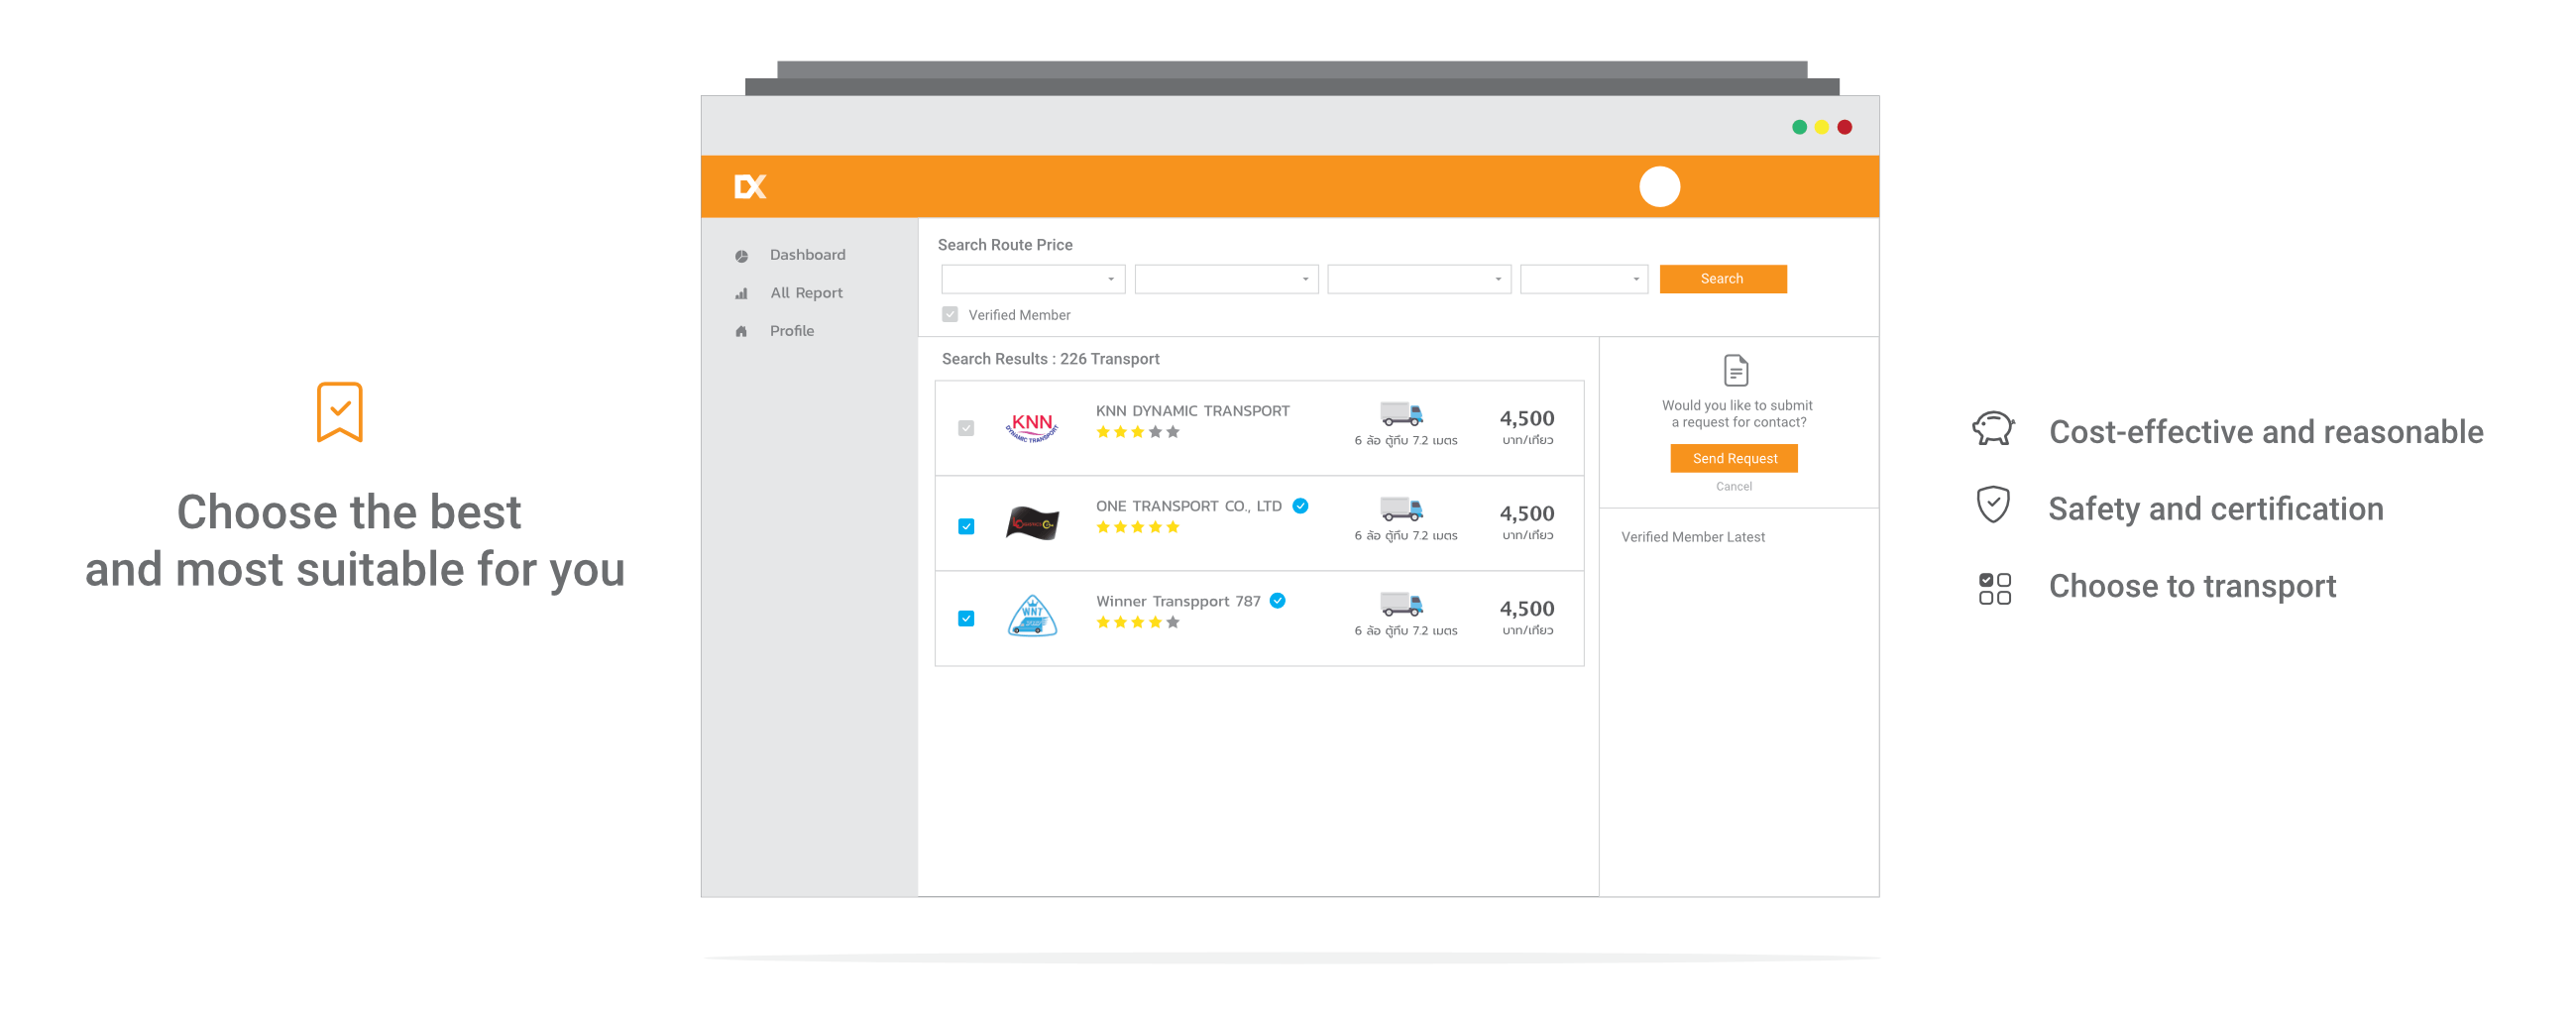The height and width of the screenshot is (1015, 2576).
Task: Click the ONE Transport black flag logo
Action: click(x=1031, y=523)
